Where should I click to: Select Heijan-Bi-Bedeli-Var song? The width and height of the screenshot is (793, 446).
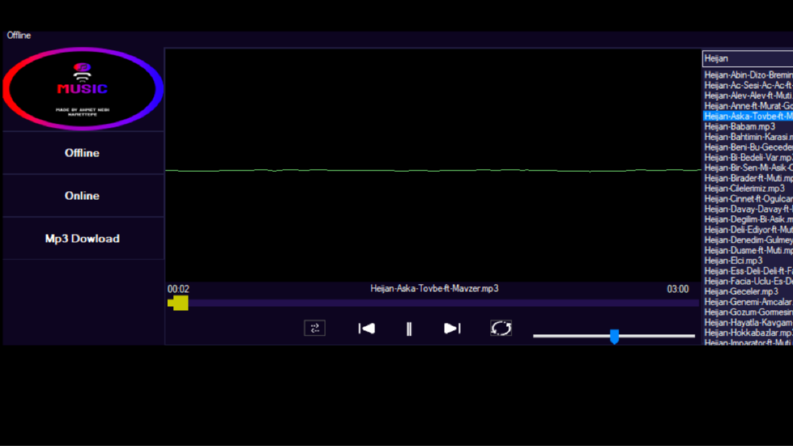(748, 158)
